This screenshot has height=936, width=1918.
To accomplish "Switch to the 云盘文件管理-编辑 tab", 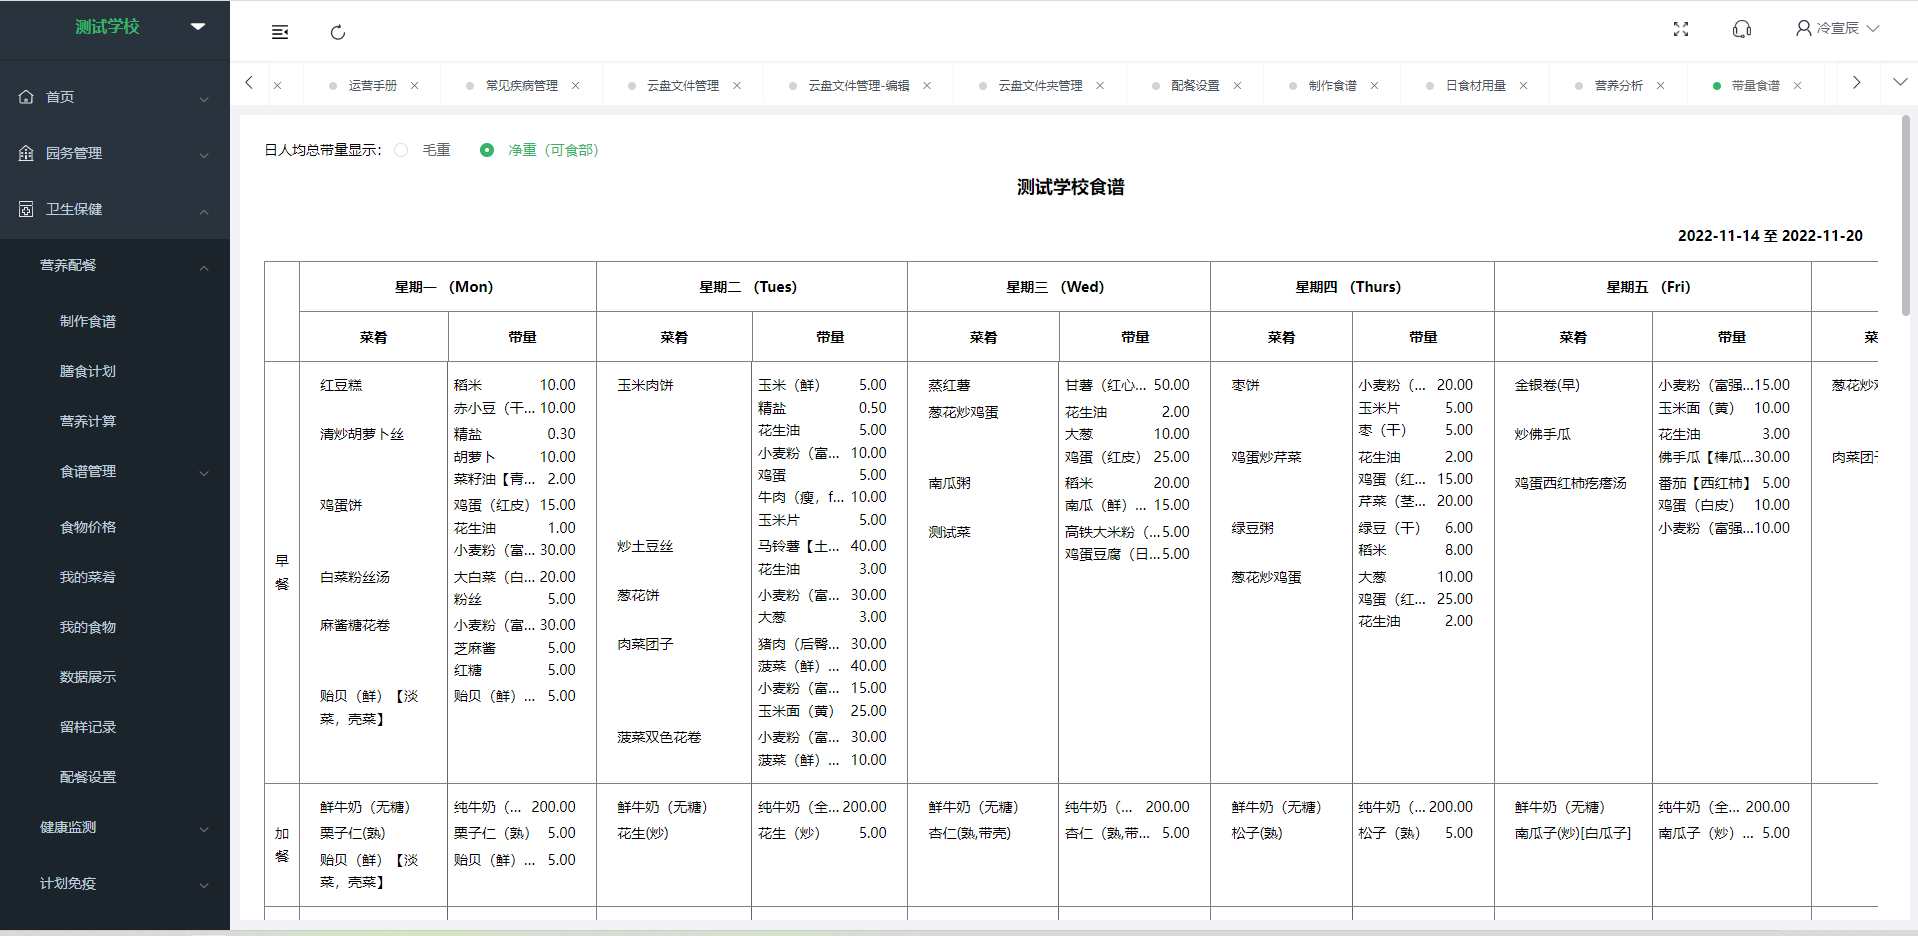I will (x=858, y=86).
